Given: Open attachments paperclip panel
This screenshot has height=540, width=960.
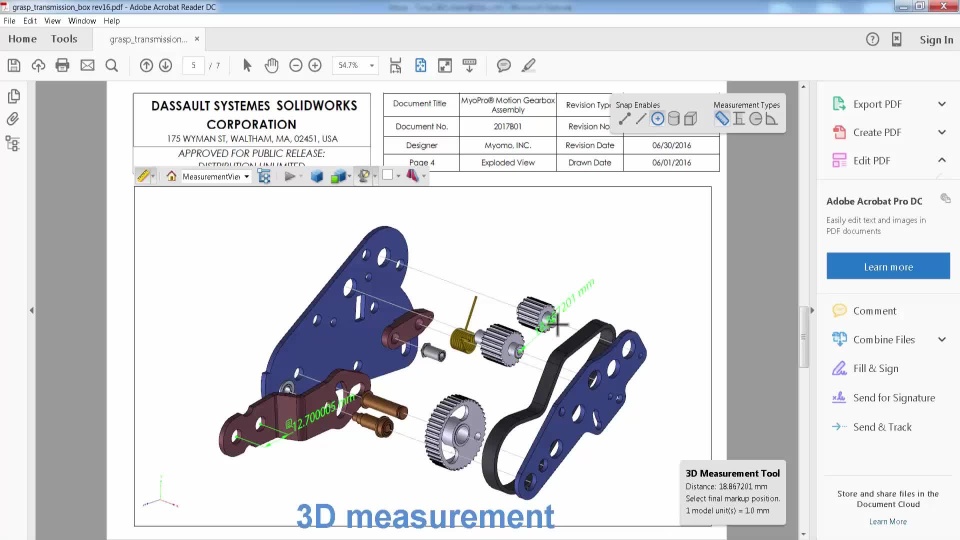Looking at the screenshot, I should (13, 119).
